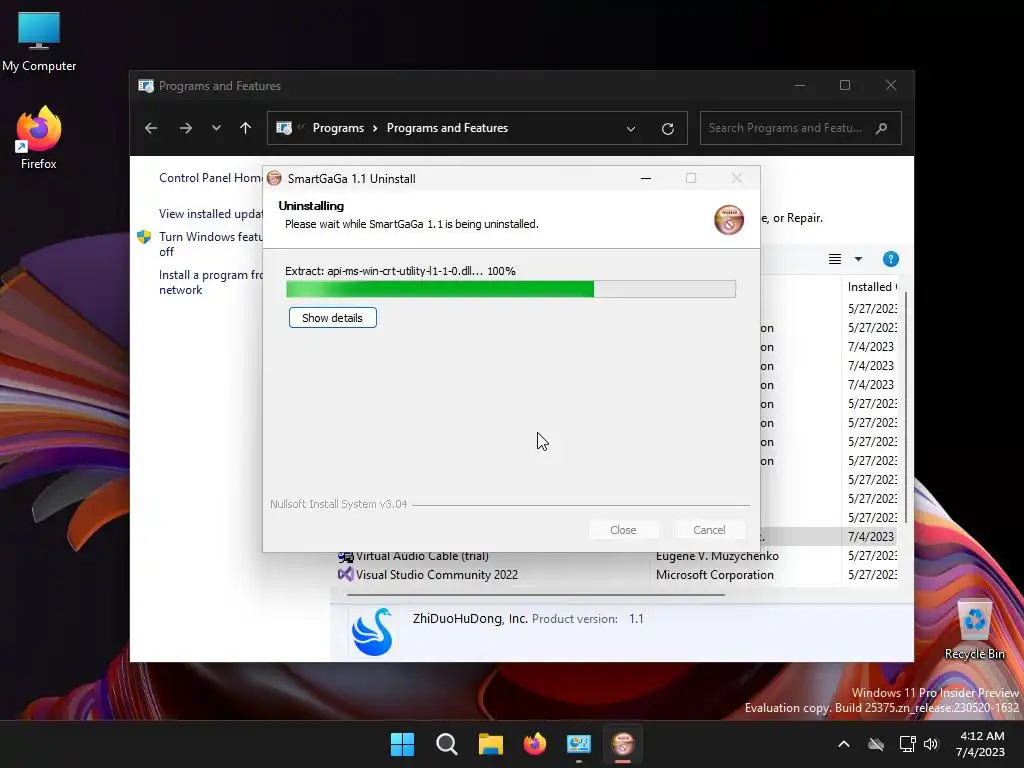Select Programs breadcrumb in address bar
The height and width of the screenshot is (768, 1024).
338,128
